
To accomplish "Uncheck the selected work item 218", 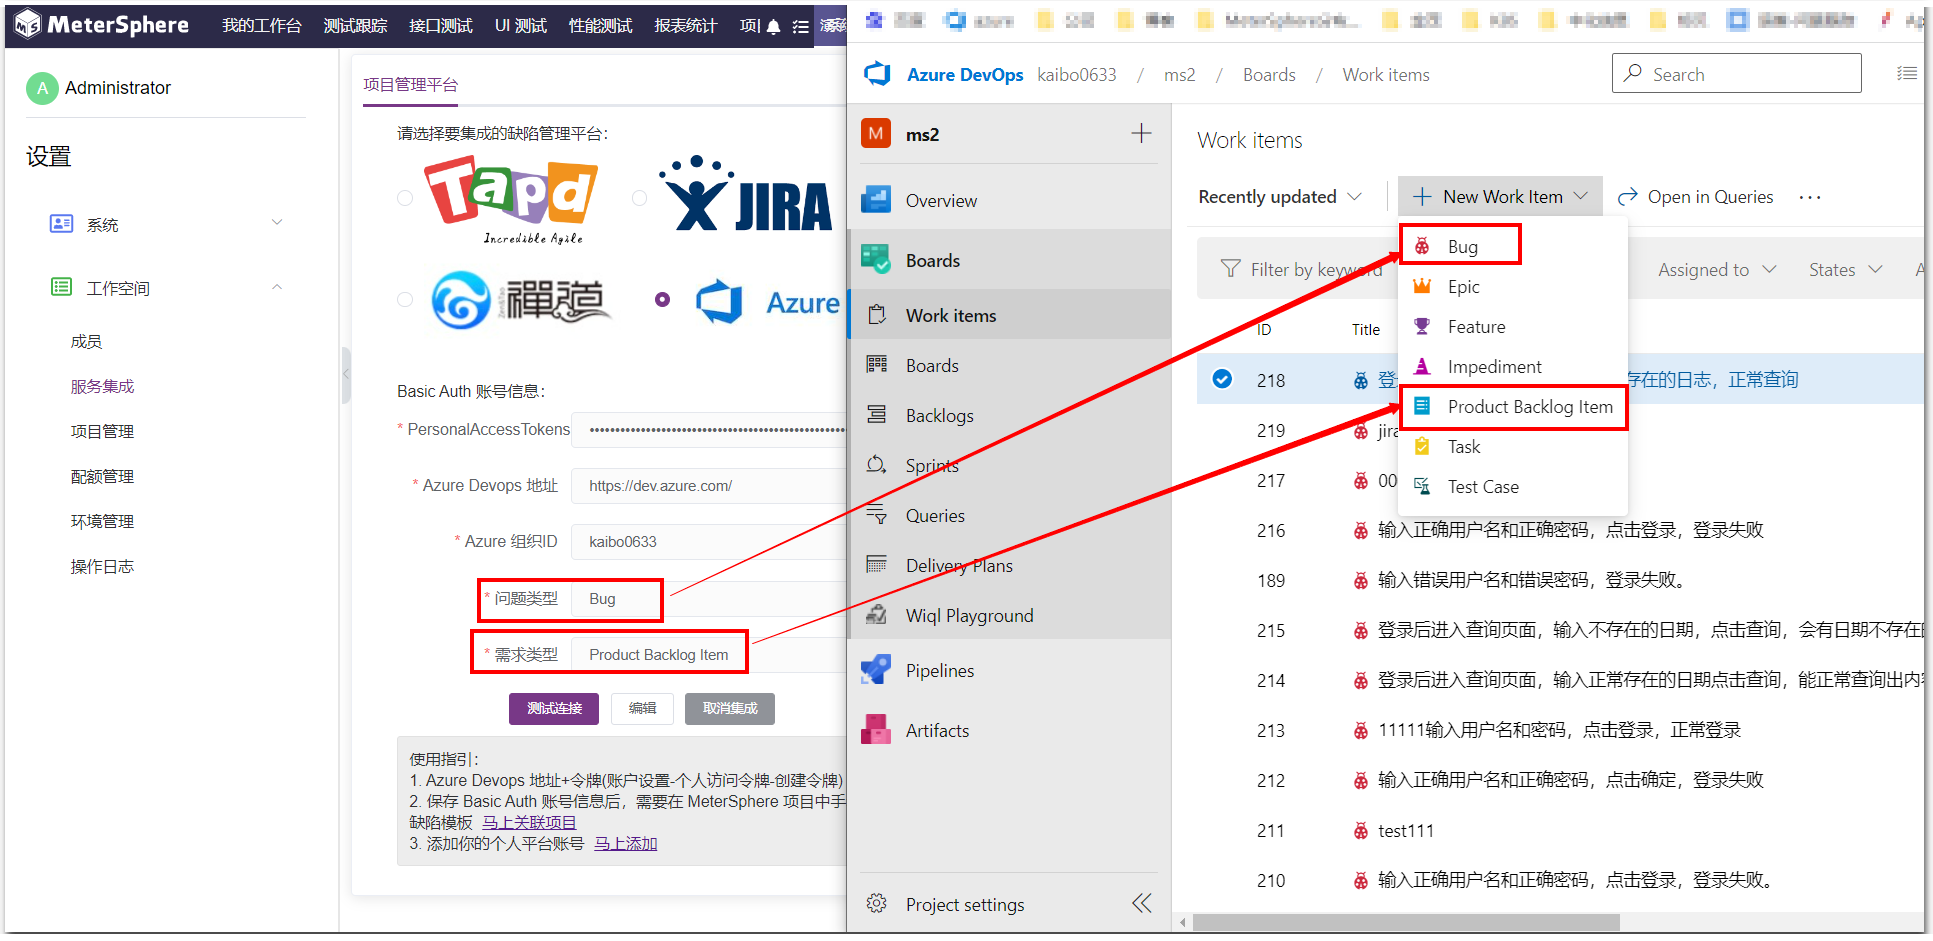I will 1222,379.
